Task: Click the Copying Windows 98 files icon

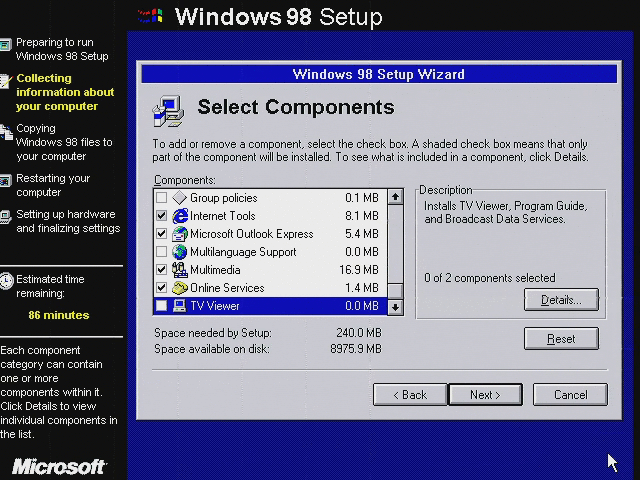Action: (6, 132)
